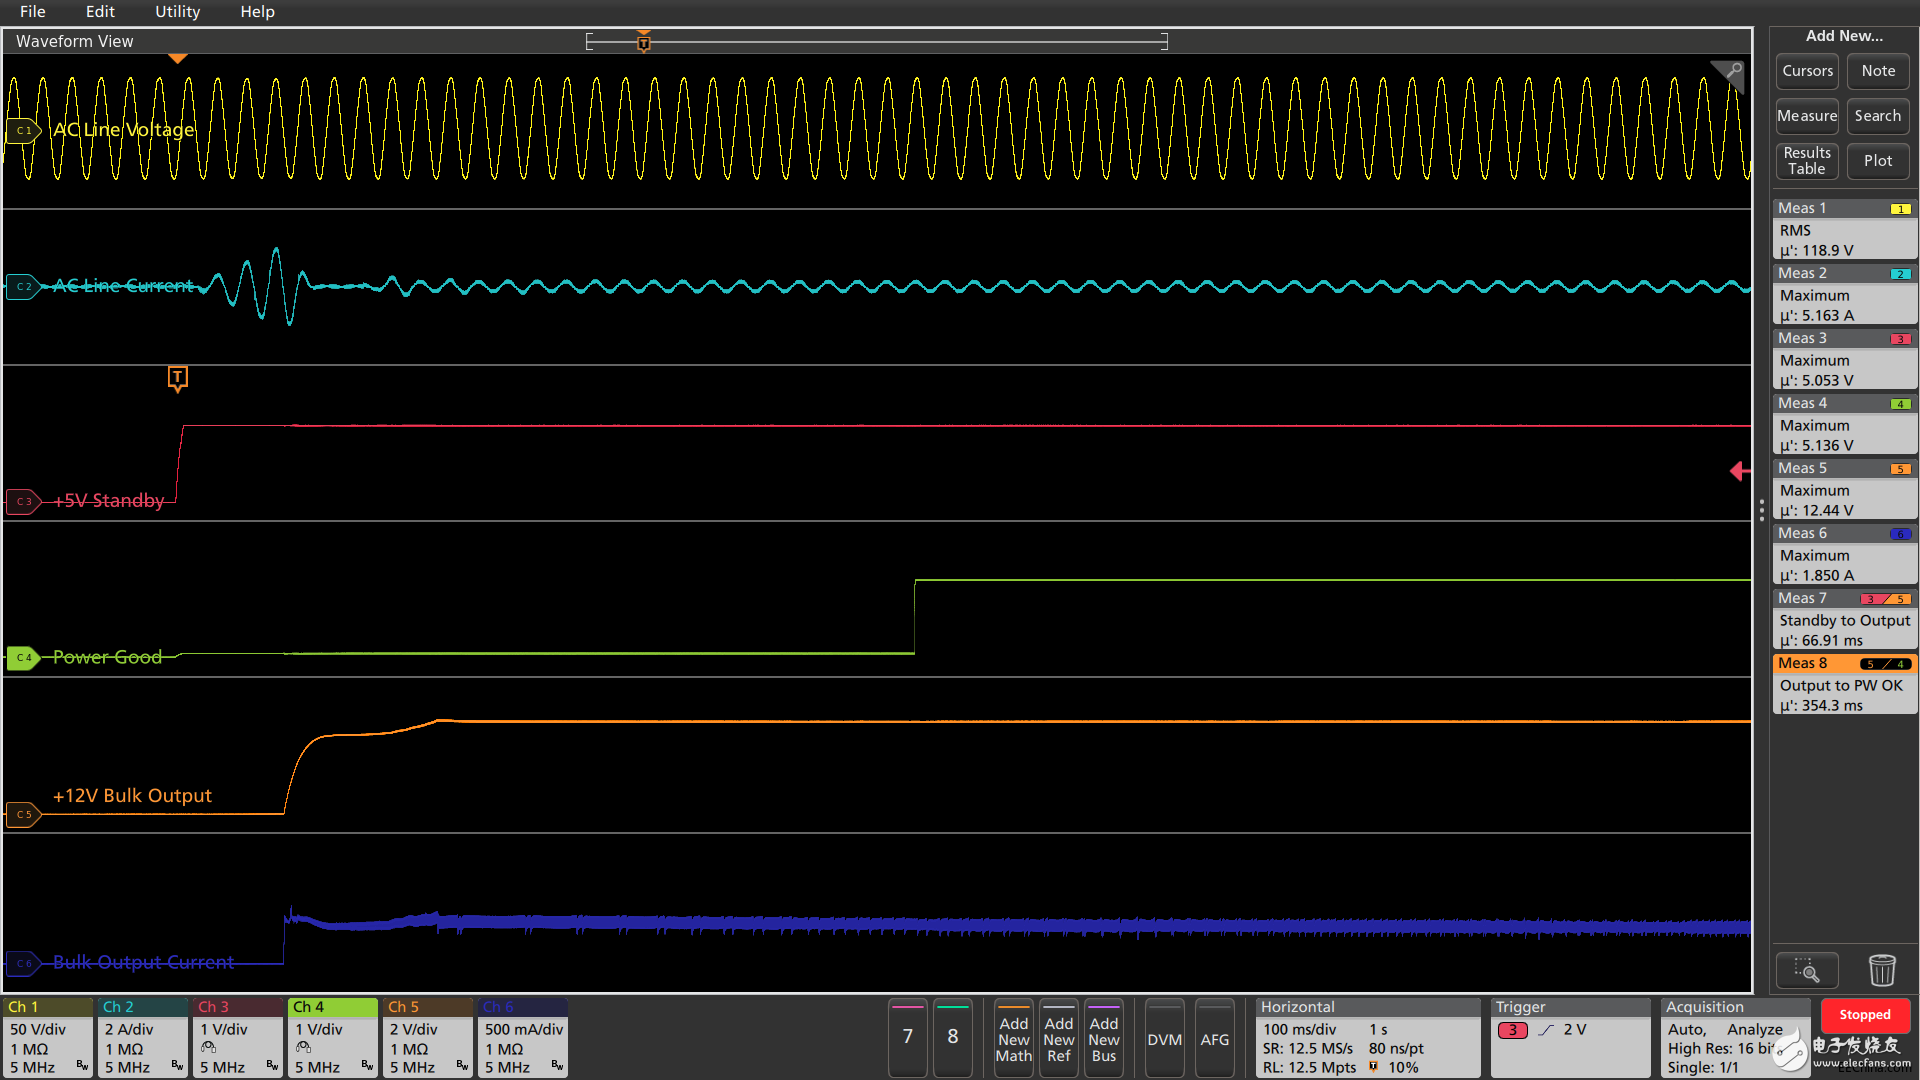
Task: Click the Search icon in toolbar
Action: 1875,115
